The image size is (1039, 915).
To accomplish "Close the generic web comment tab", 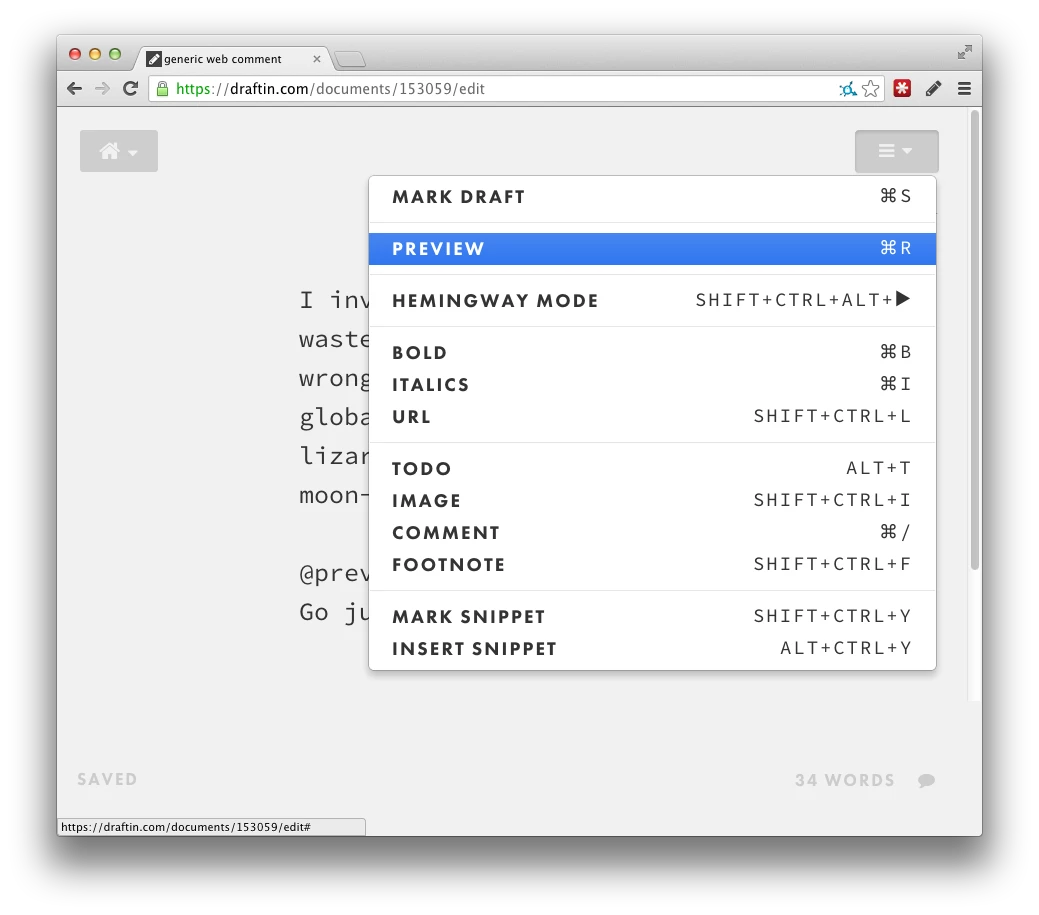I will point(317,59).
